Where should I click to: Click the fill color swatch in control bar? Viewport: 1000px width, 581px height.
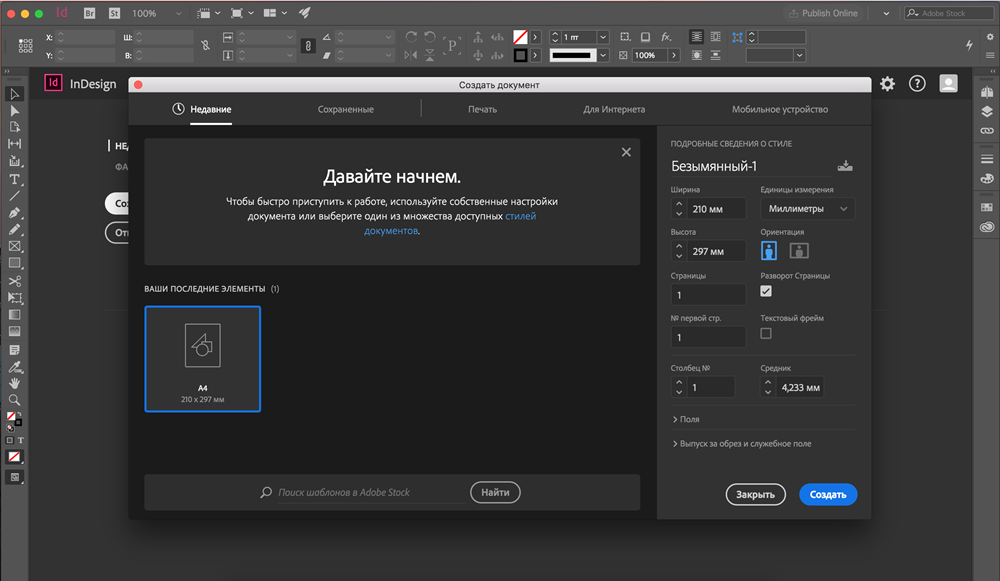coord(520,37)
